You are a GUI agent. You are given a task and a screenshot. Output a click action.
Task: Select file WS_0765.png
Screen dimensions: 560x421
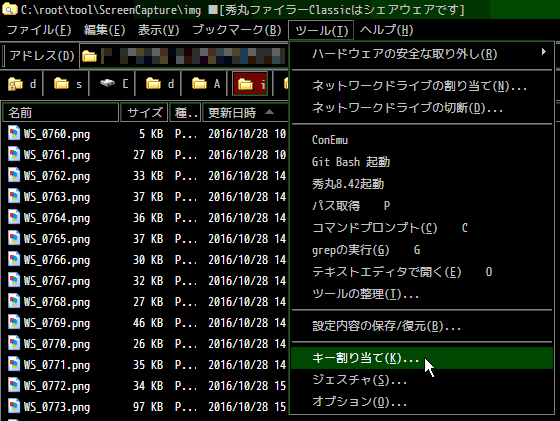[x=57, y=239]
